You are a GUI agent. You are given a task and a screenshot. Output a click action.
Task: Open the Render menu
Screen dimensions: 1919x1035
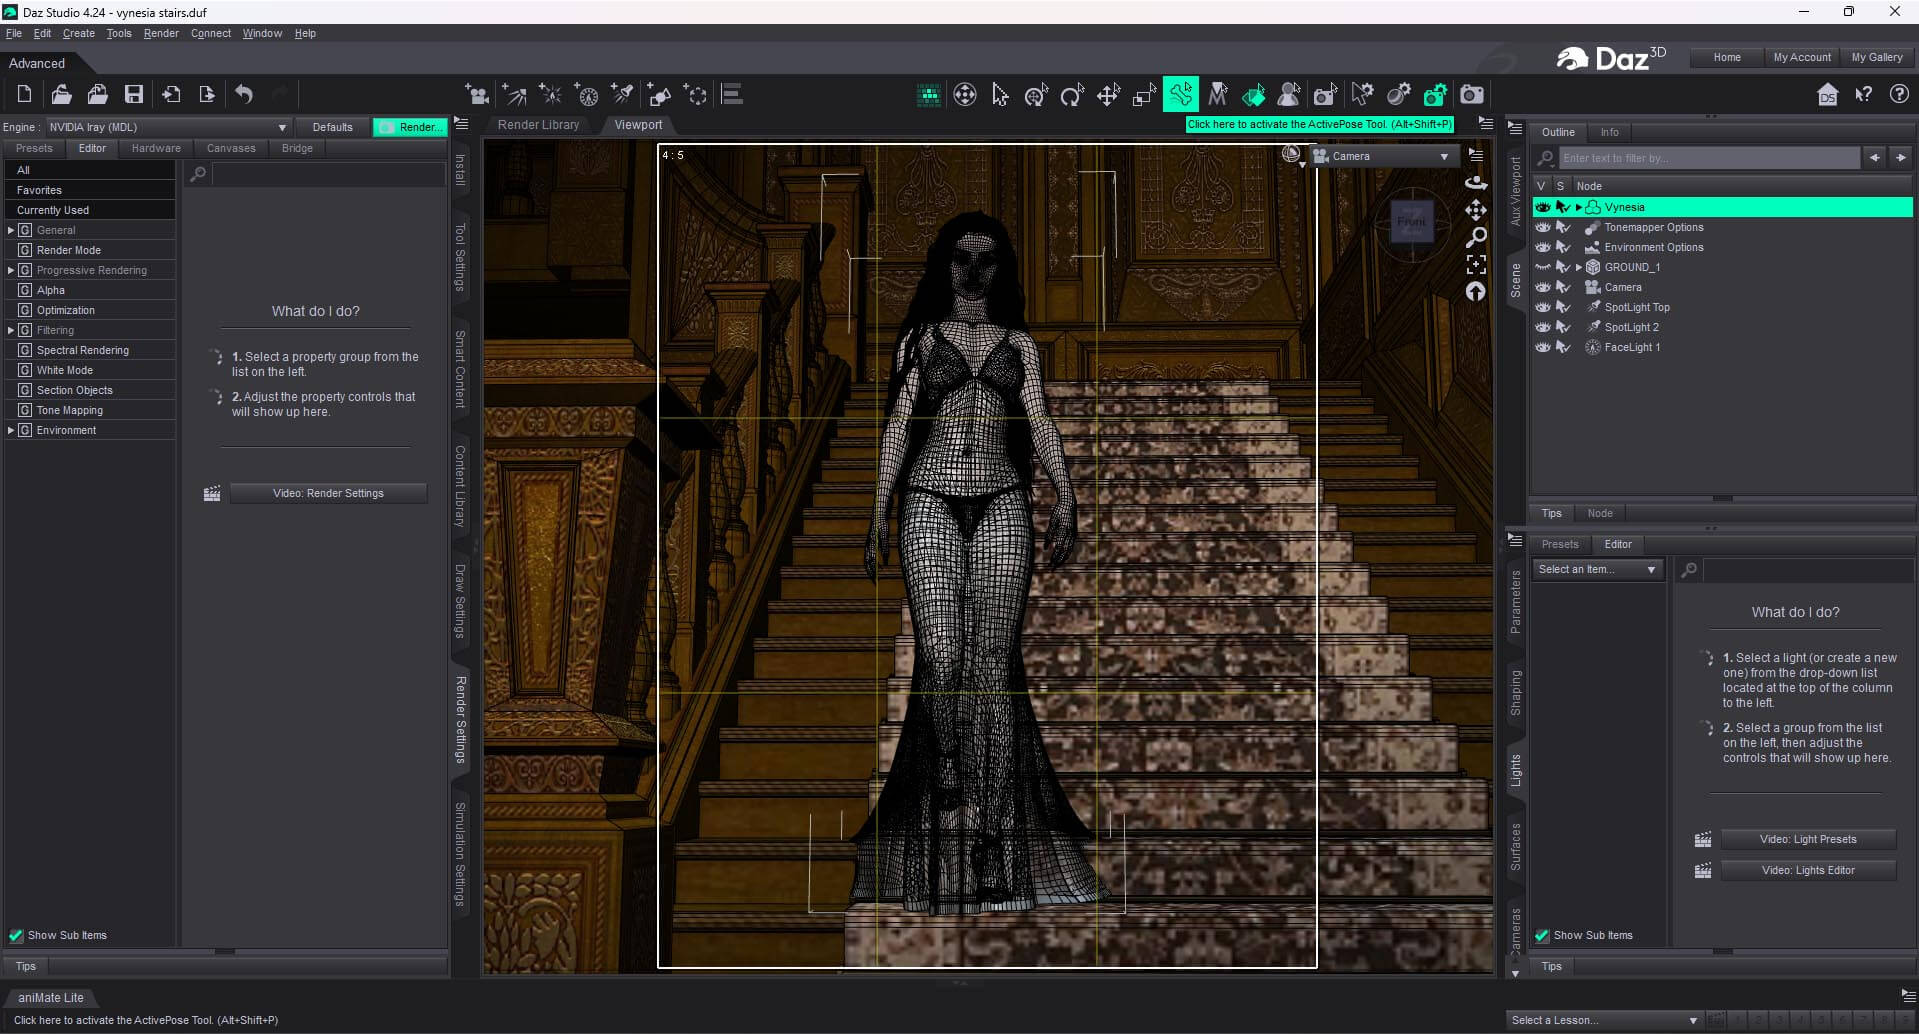[x=161, y=33]
